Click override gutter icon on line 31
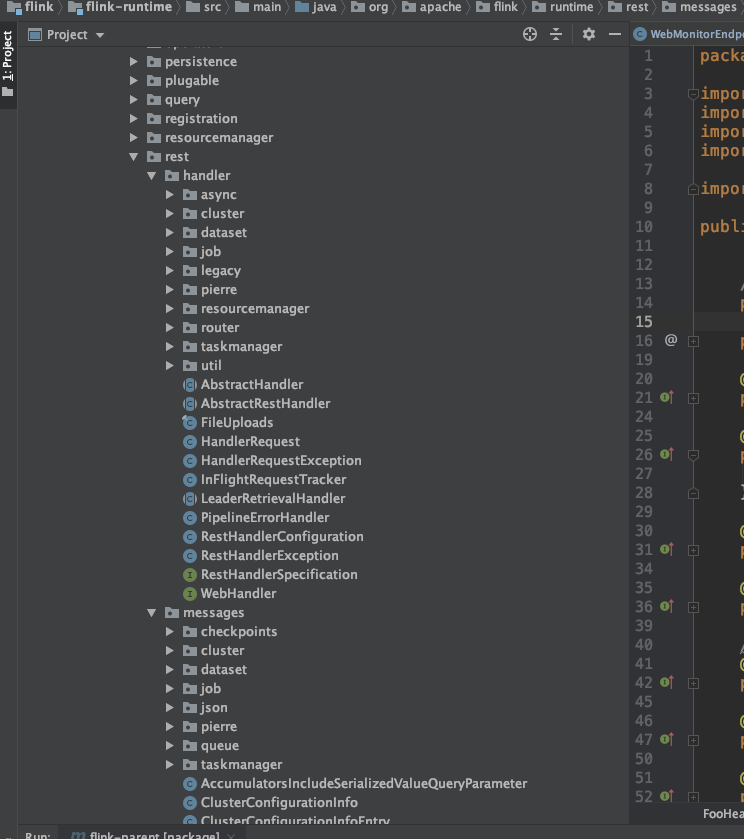744x839 pixels. tap(666, 549)
